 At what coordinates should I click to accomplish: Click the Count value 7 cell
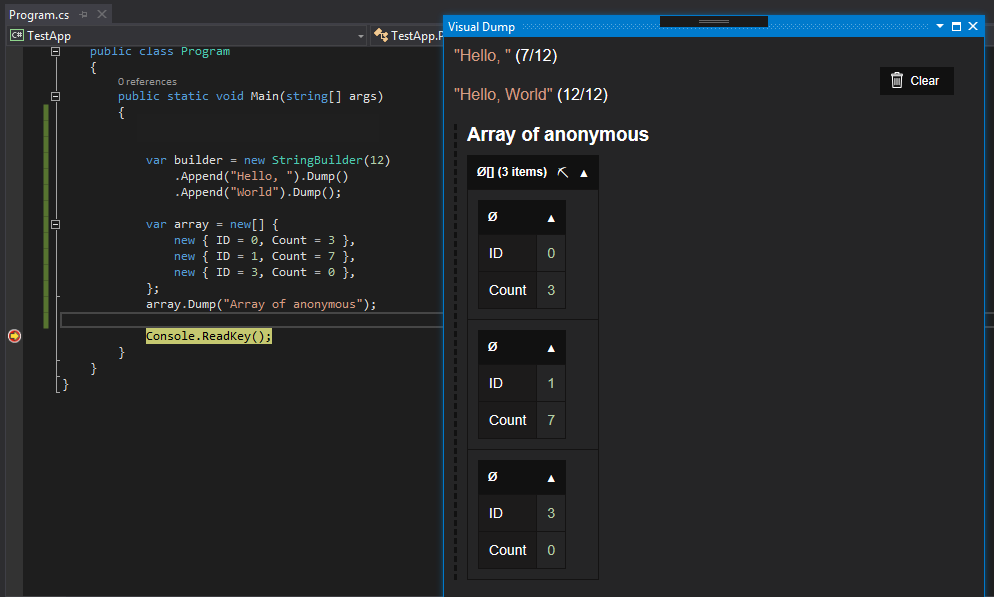click(x=551, y=420)
